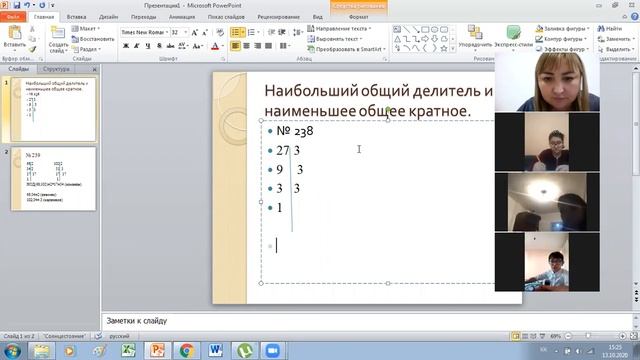The height and width of the screenshot is (360, 640).
Task: Switch to Normal view icon in status bar
Action: pos(516,336)
